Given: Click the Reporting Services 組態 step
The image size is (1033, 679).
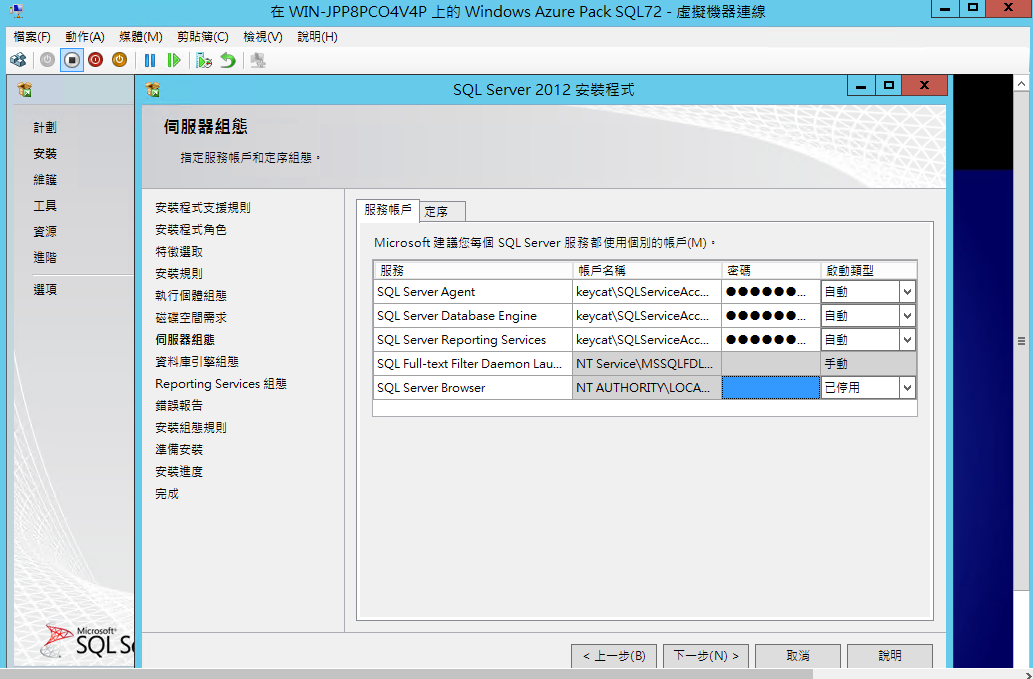Looking at the screenshot, I should (221, 384).
